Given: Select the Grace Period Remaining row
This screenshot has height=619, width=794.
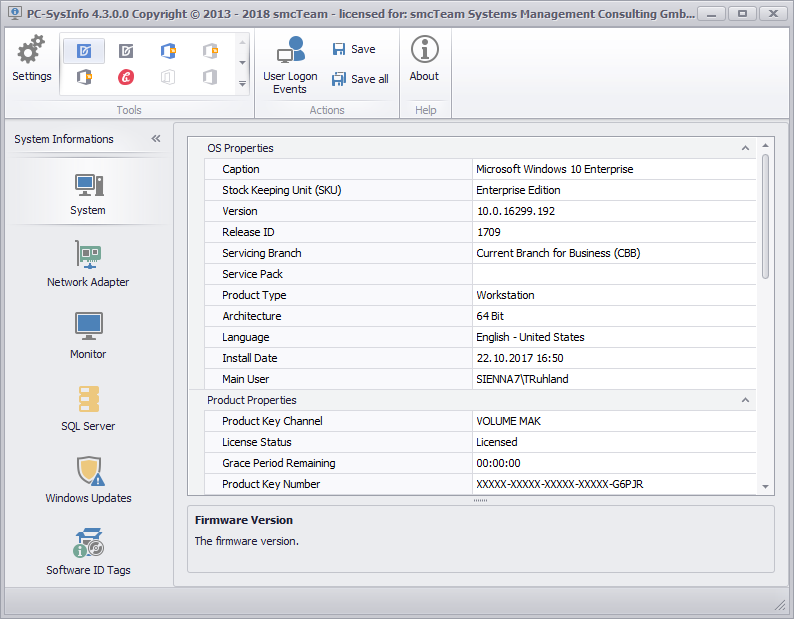Looking at the screenshot, I should (480, 463).
